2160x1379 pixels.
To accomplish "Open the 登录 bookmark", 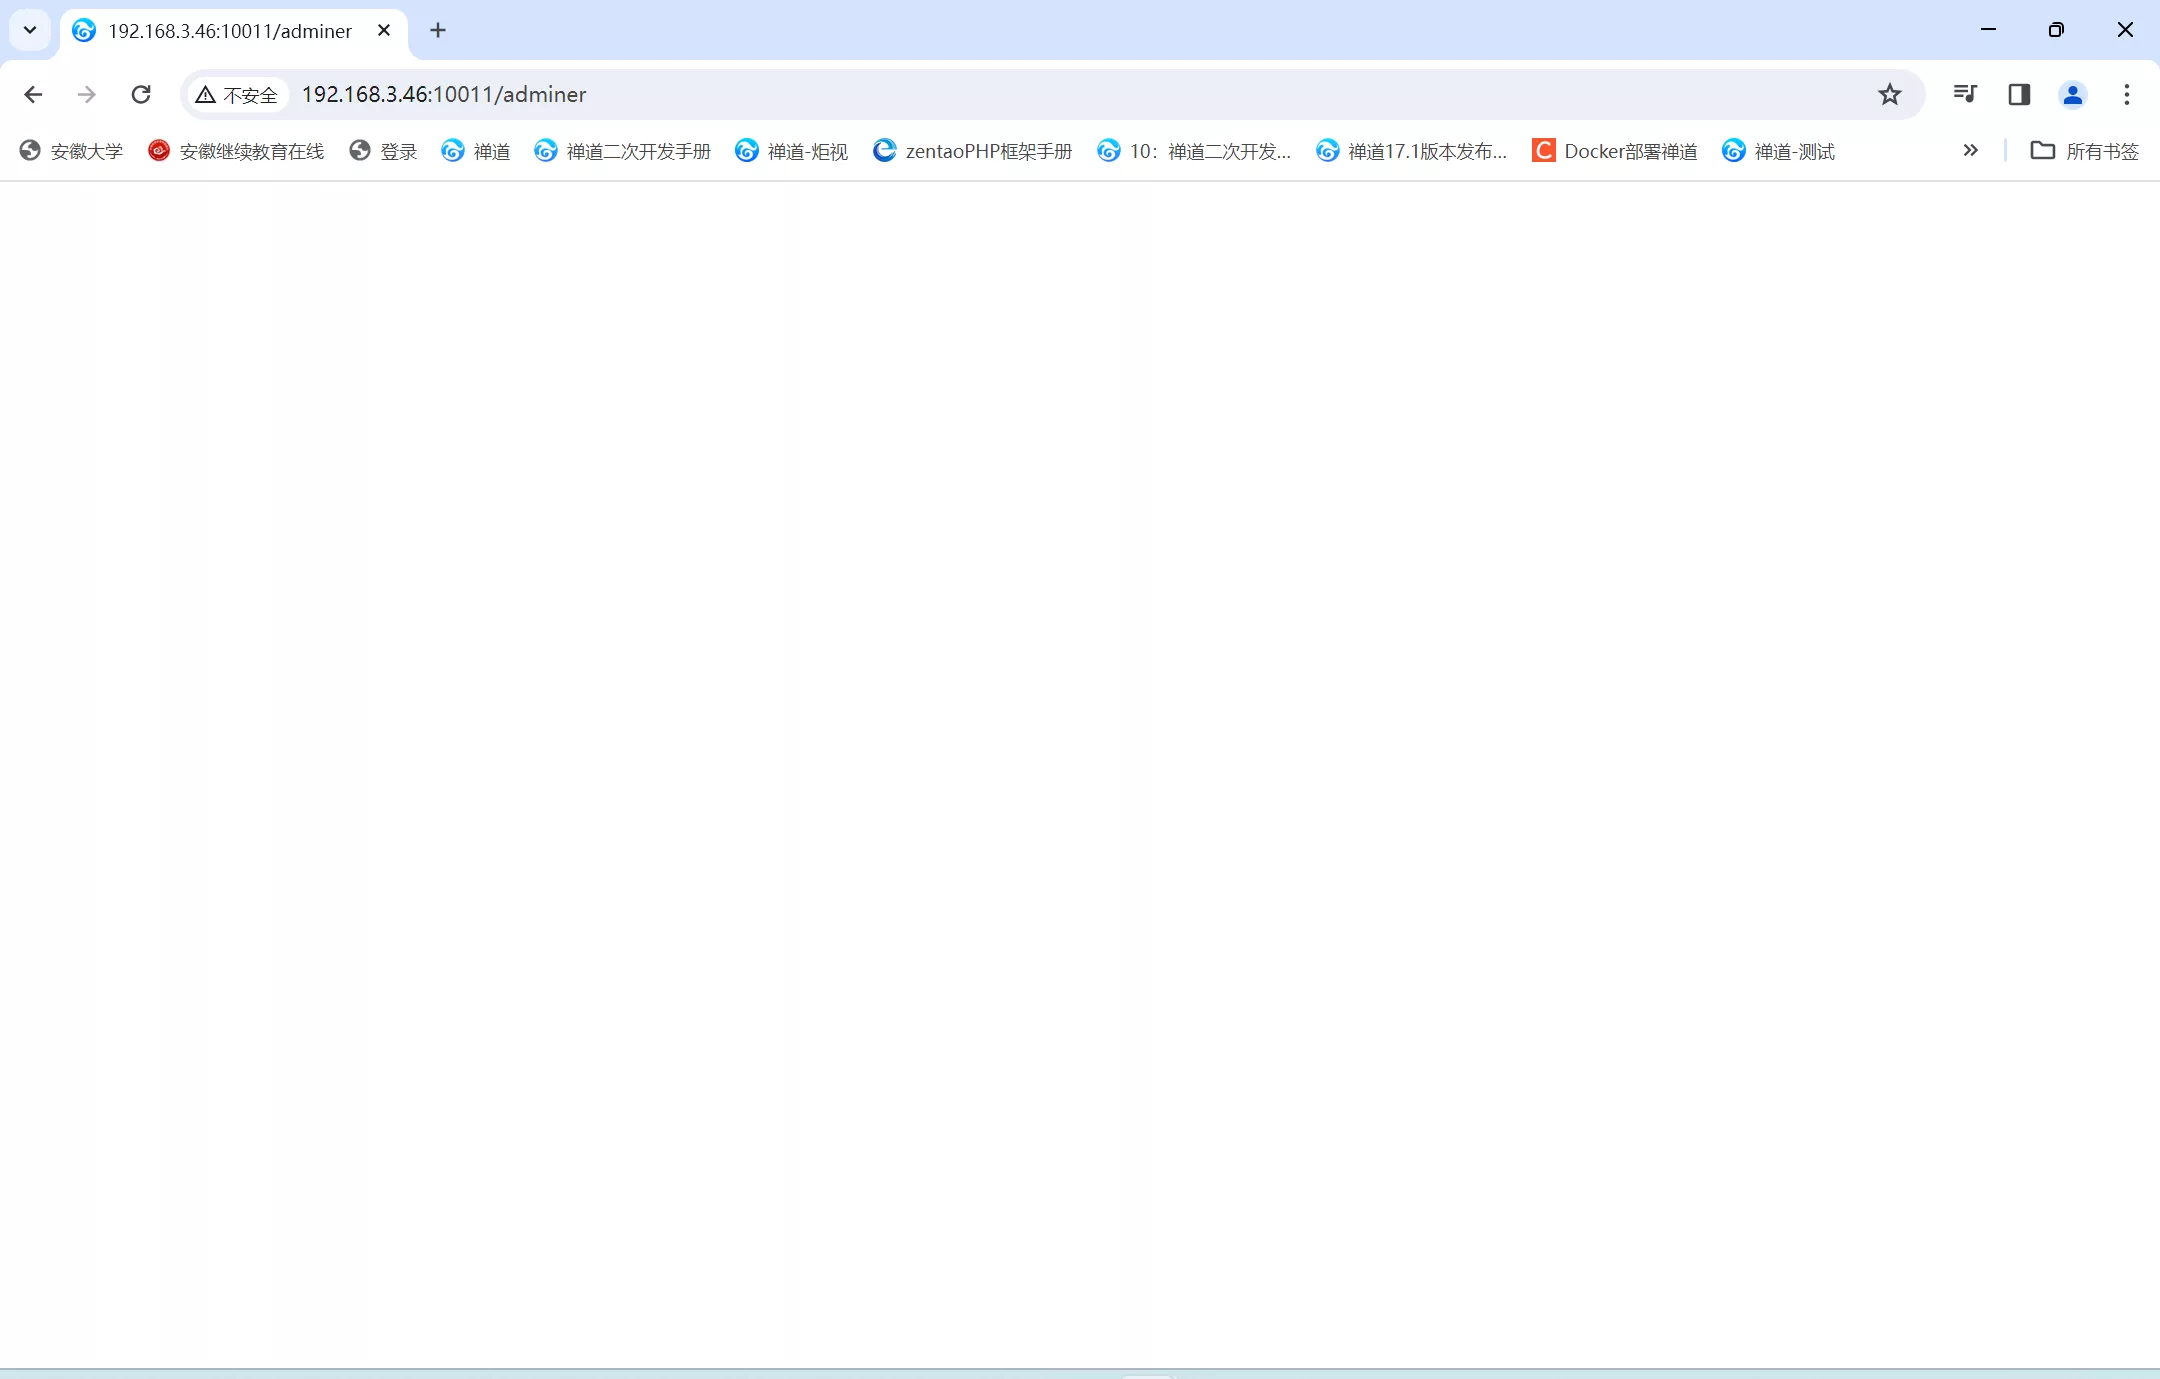I will click(383, 151).
